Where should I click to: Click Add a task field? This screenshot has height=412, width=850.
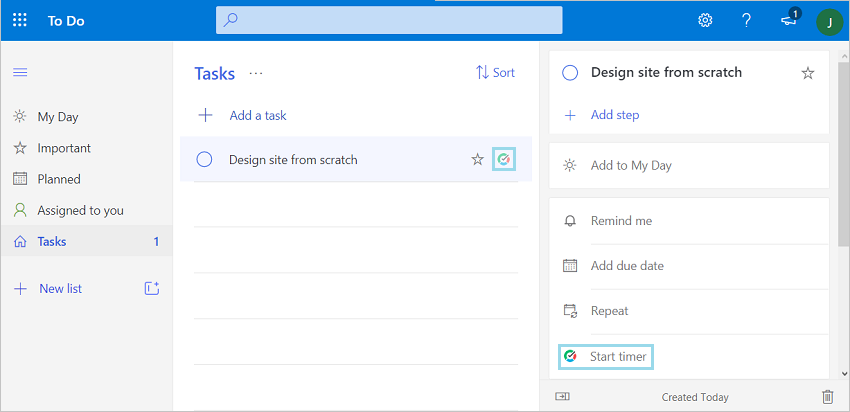356,115
